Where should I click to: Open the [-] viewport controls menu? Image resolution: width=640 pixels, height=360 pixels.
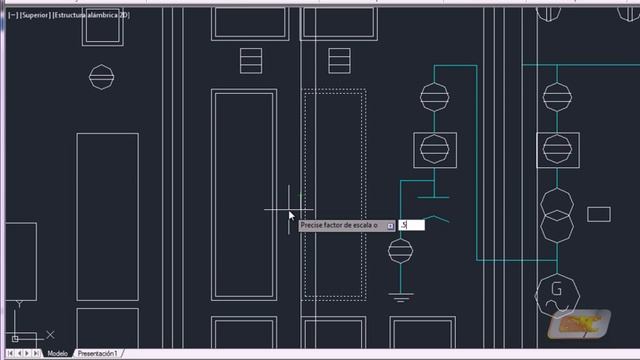[13, 15]
